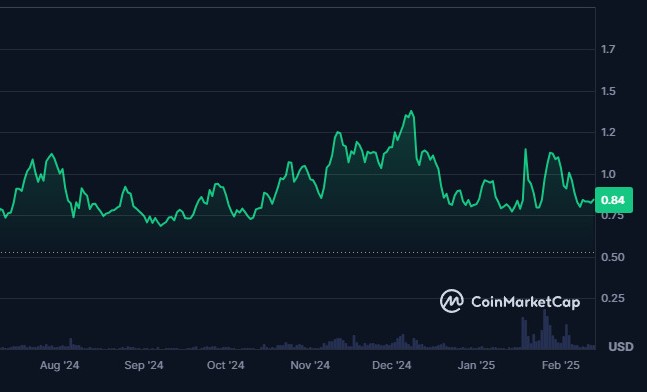Click the USD currency label
The height and width of the screenshot is (392, 647).
click(621, 347)
